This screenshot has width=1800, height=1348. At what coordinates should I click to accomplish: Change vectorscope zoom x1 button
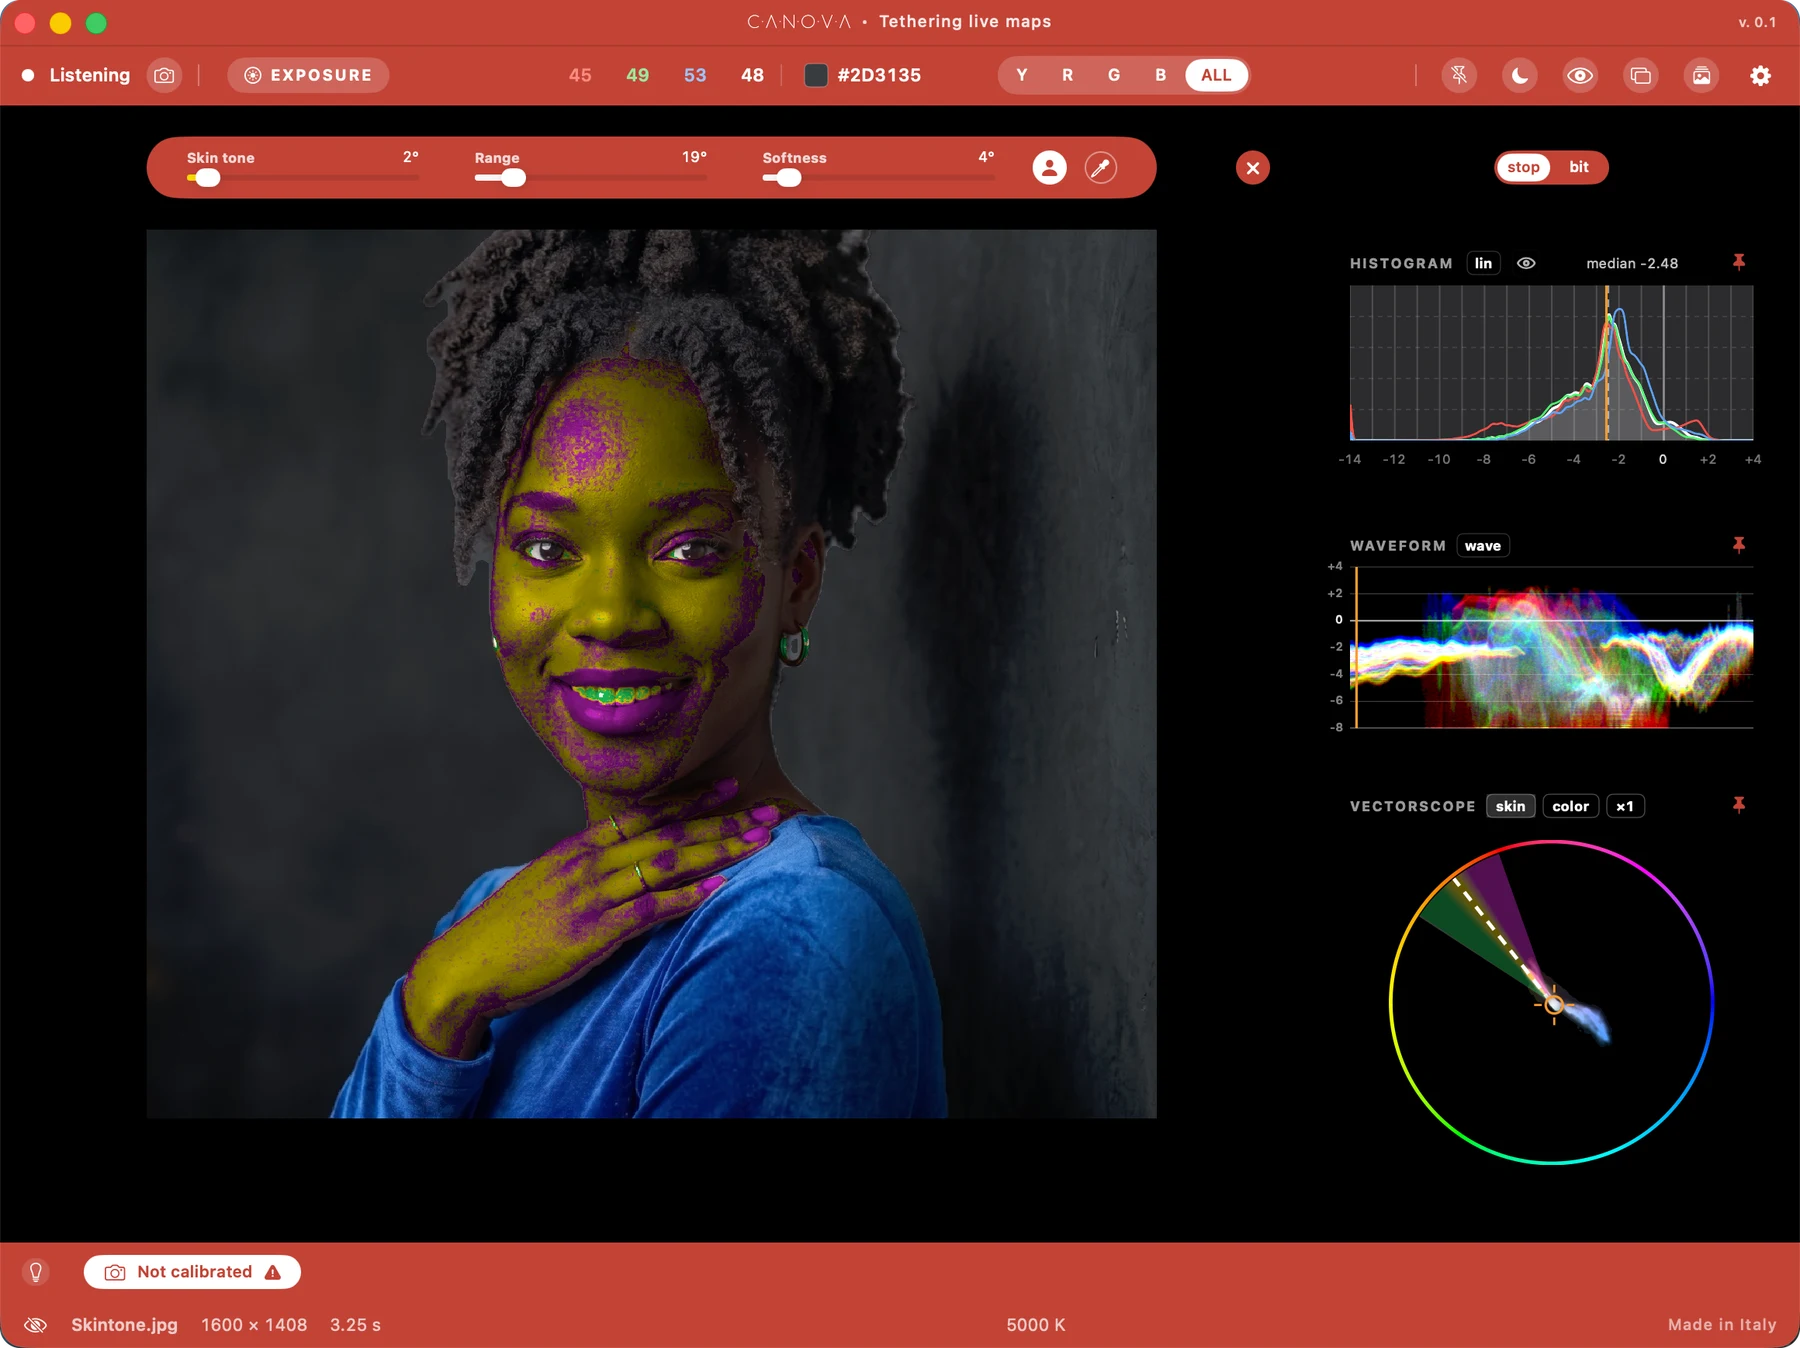pyautogui.click(x=1625, y=806)
